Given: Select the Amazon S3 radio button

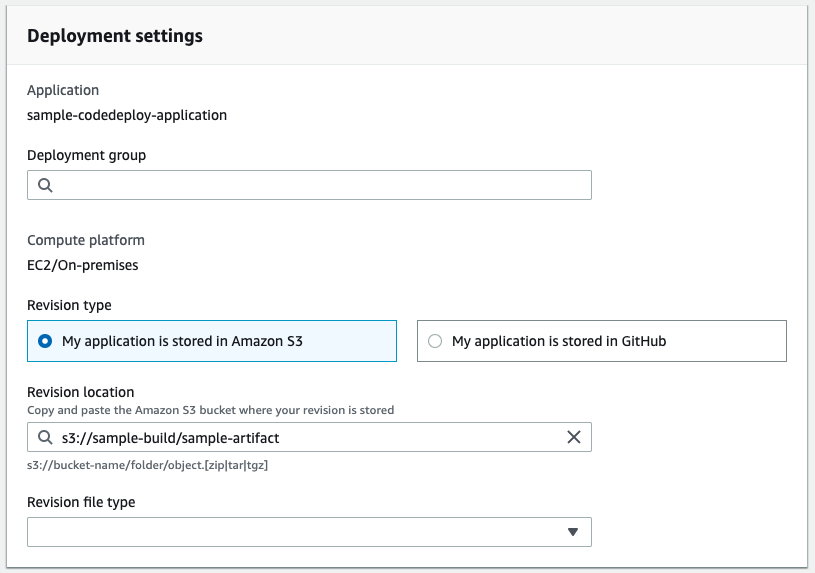Looking at the screenshot, I should (x=45, y=341).
